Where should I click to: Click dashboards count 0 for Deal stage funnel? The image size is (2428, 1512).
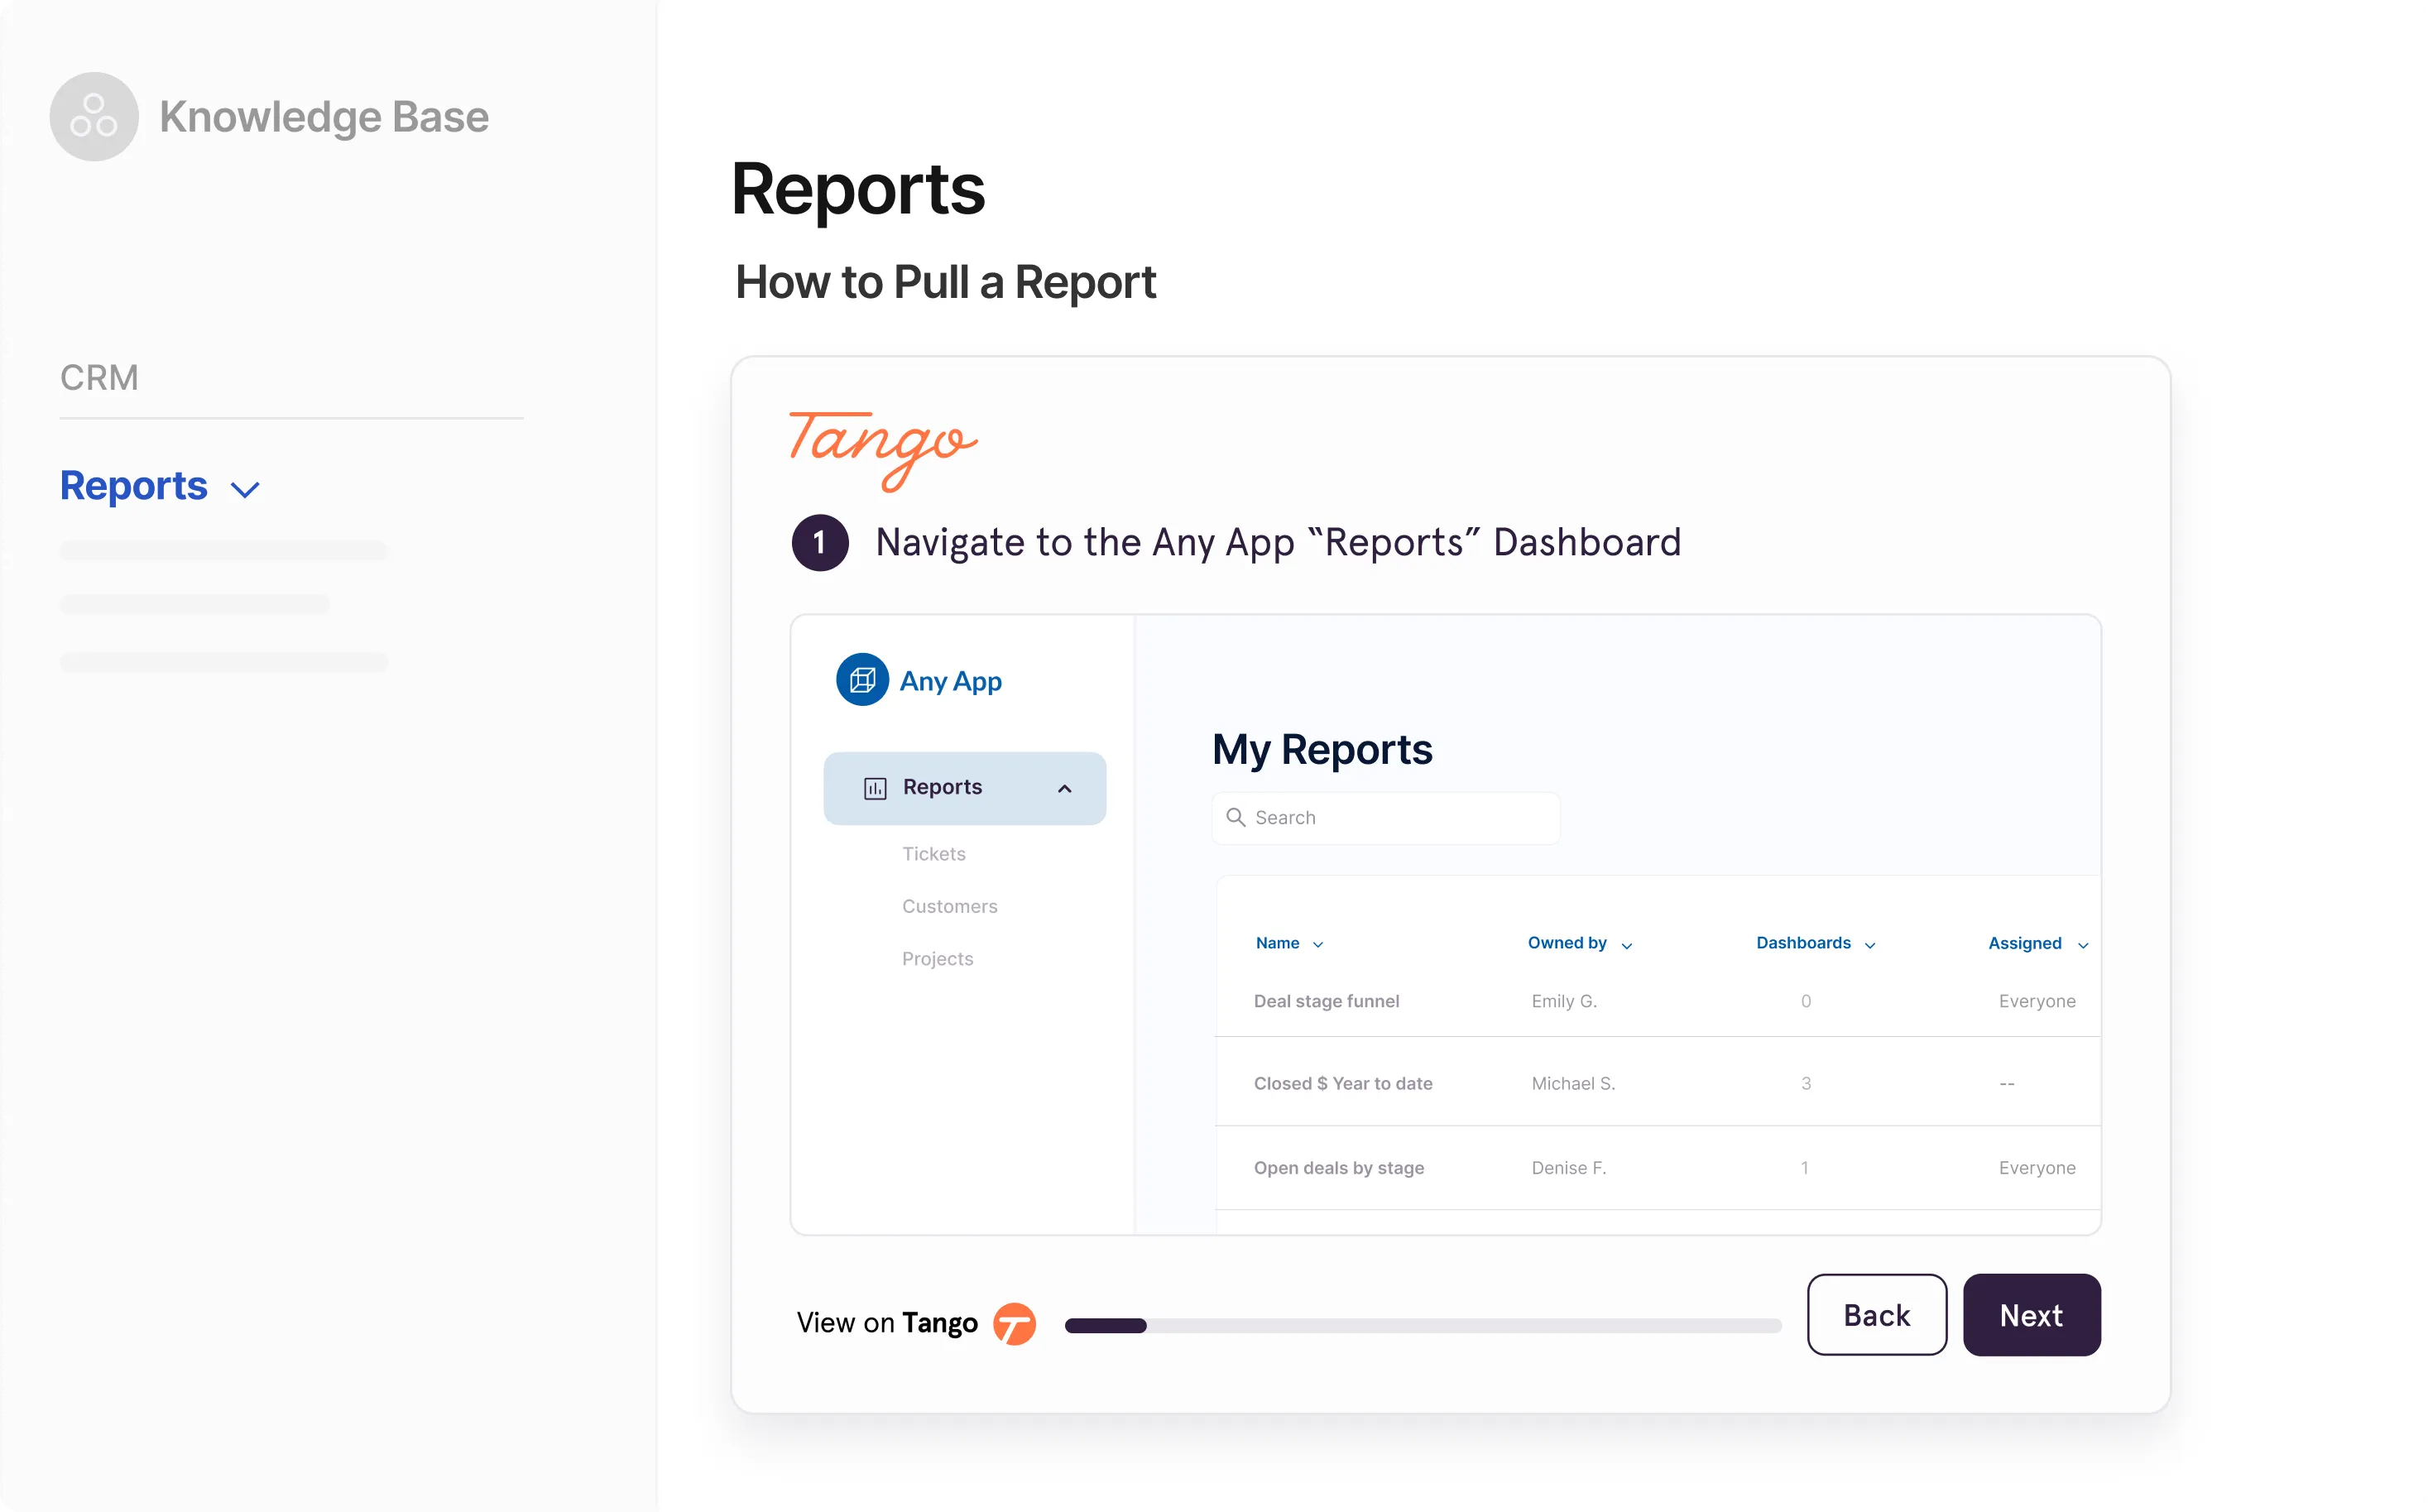tap(1806, 1001)
